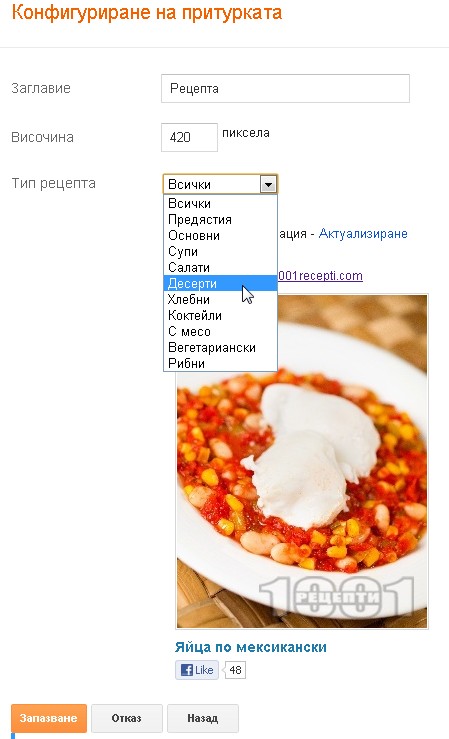
Task: Select Всички in the recipe type list
Action: (220, 204)
